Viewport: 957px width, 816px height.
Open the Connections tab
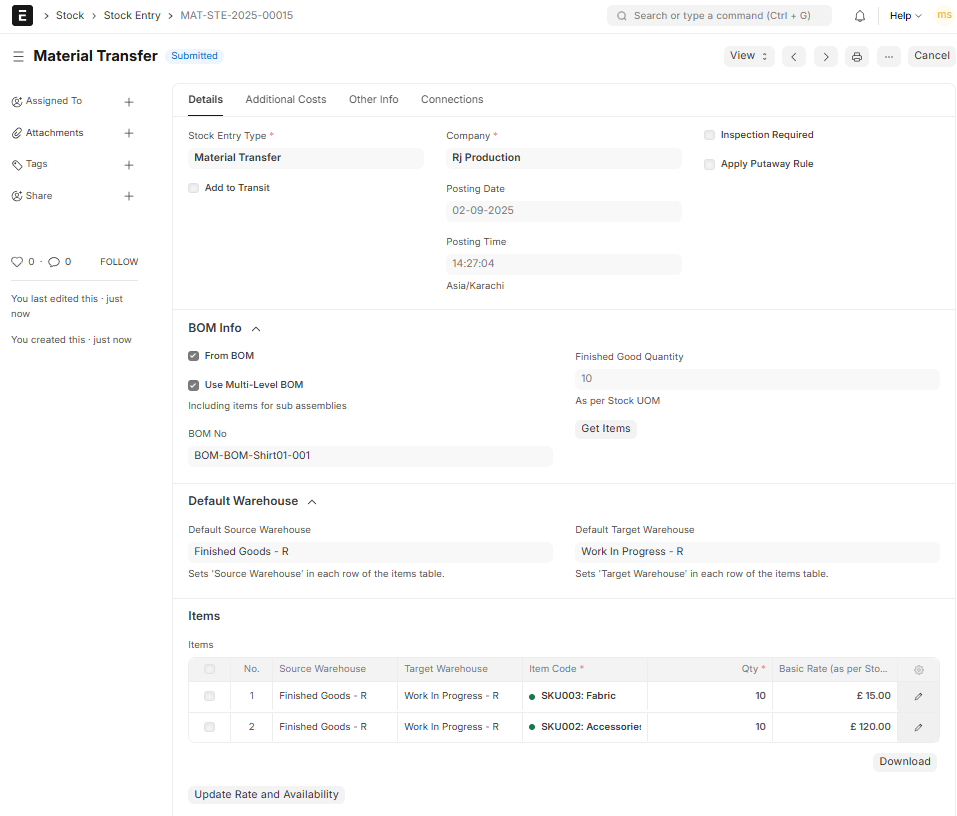[452, 100]
